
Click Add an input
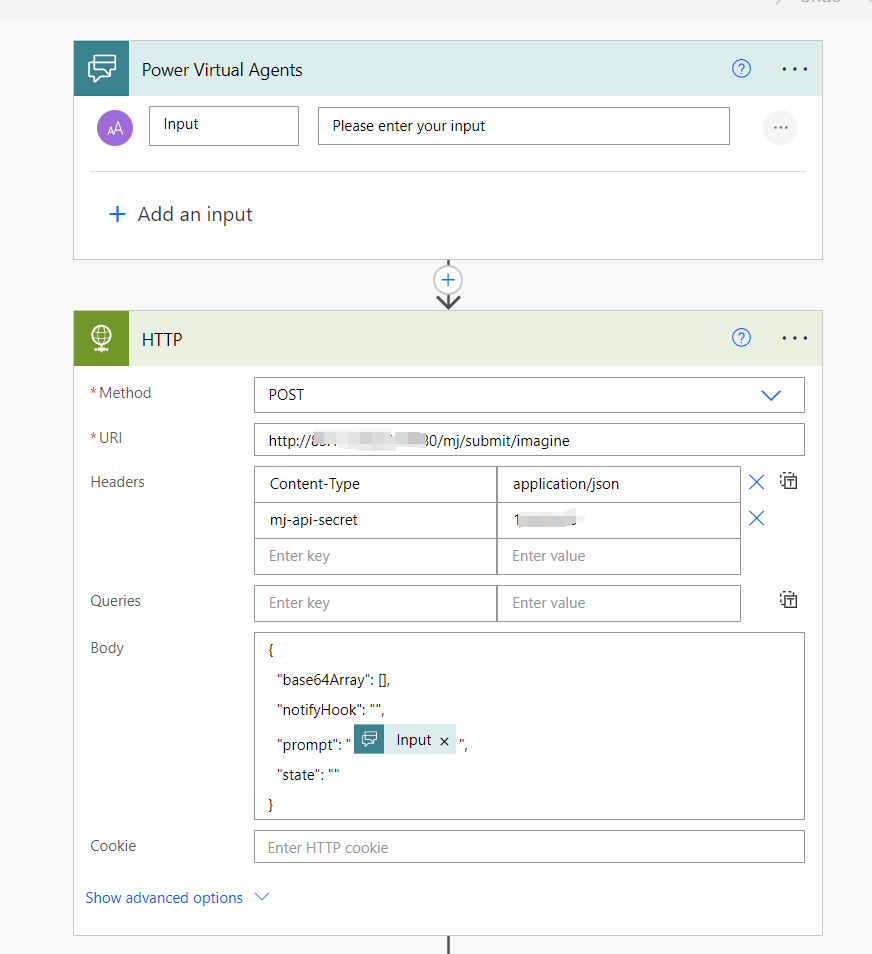coord(195,214)
